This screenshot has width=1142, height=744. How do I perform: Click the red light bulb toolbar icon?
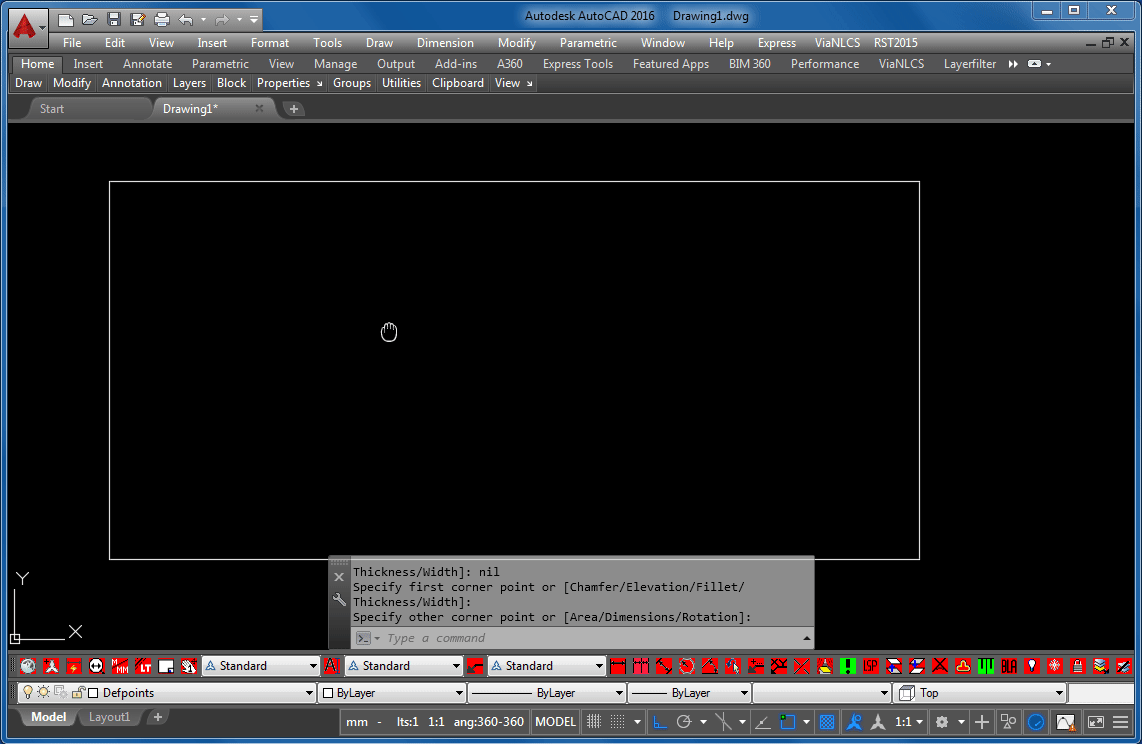tap(1031, 665)
